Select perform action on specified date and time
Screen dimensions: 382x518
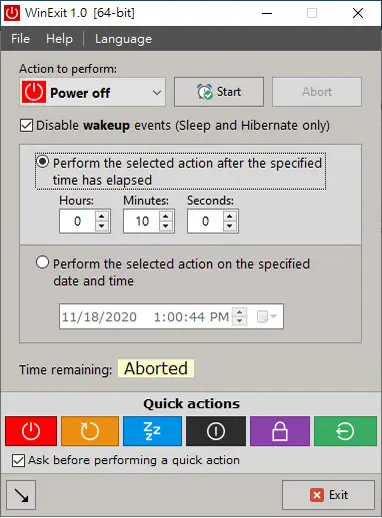pos(42,262)
